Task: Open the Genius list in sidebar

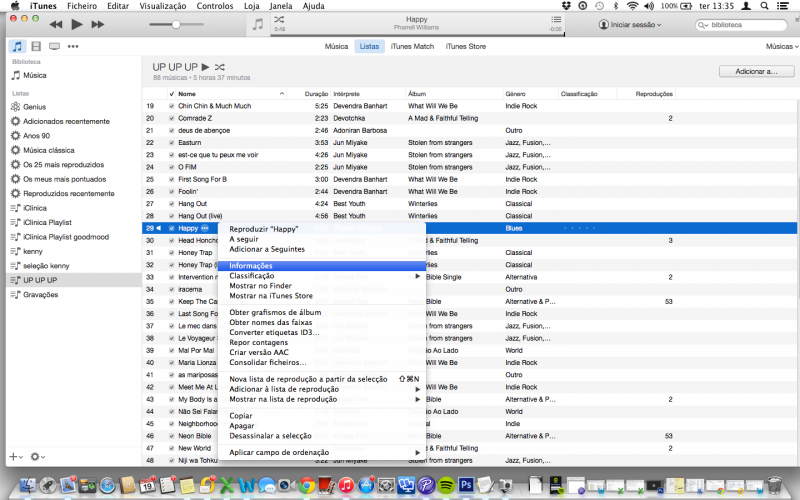Action: 34,107
